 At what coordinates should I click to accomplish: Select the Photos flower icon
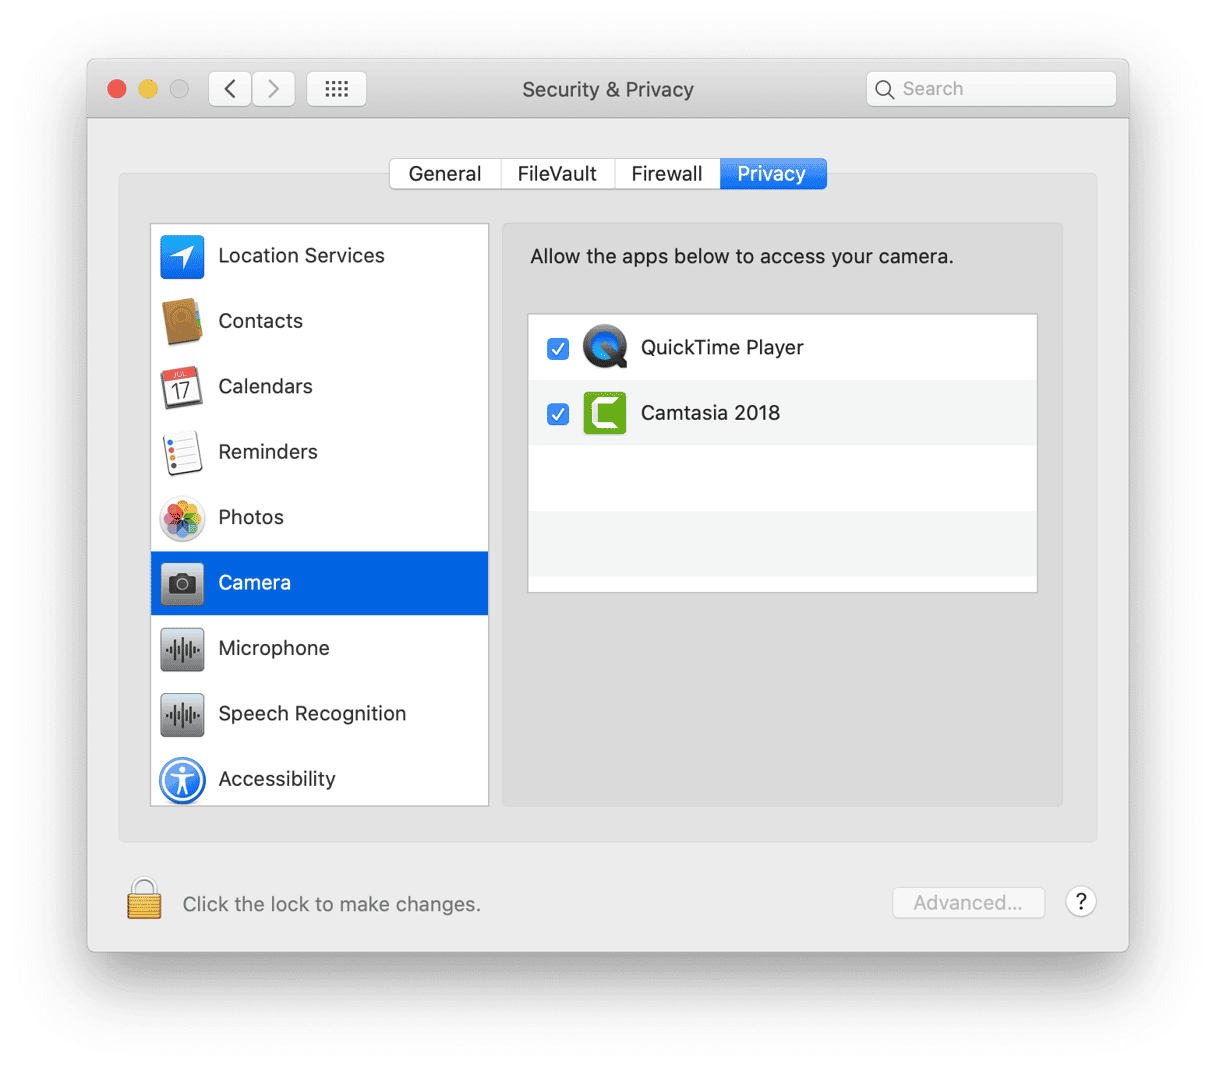(x=182, y=518)
